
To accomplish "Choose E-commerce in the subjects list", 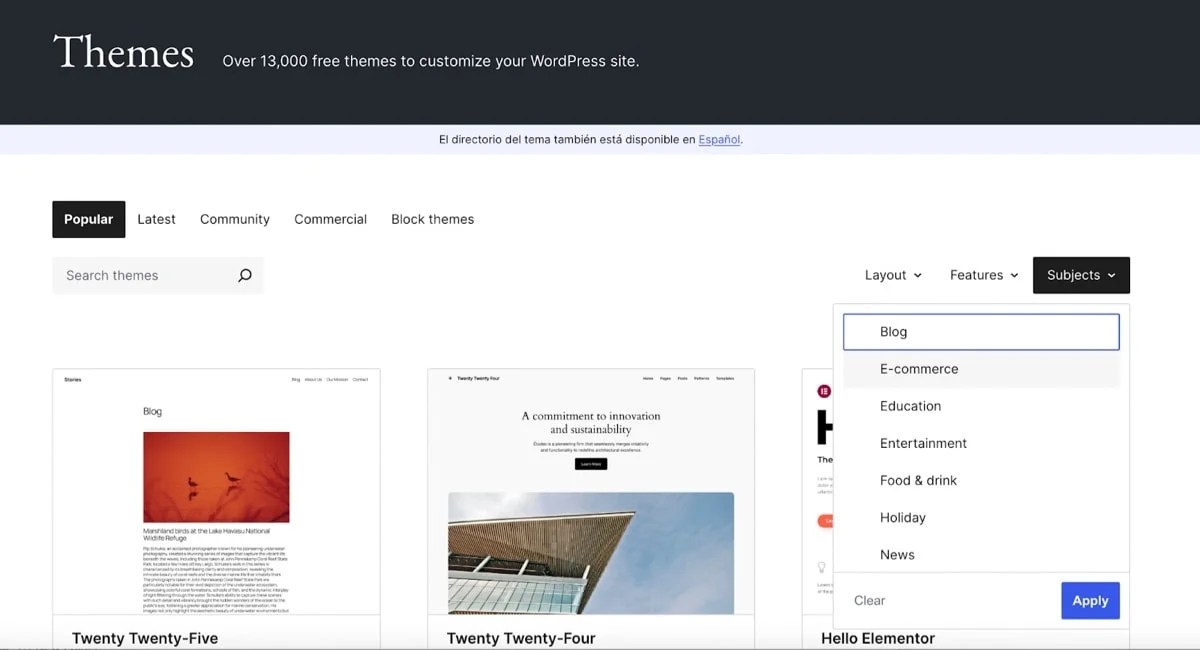I will (x=981, y=369).
